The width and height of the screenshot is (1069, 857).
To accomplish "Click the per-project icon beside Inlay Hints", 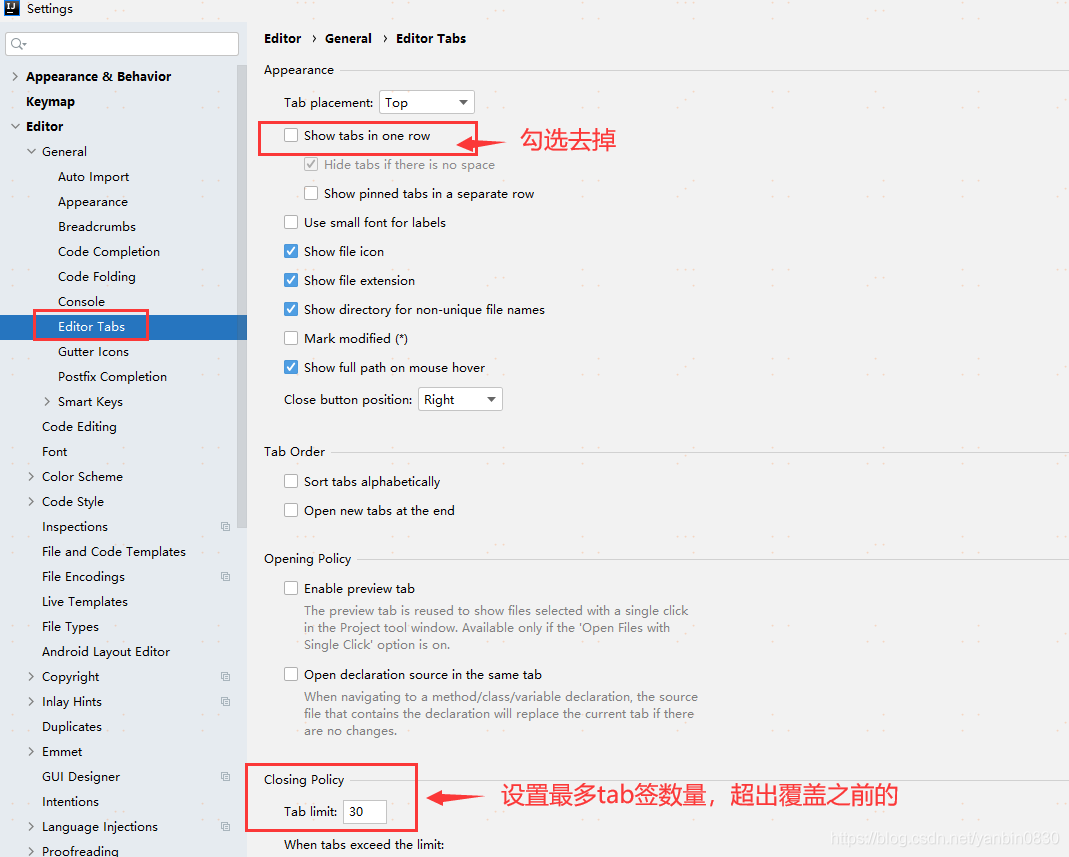I will pyautogui.click(x=225, y=701).
